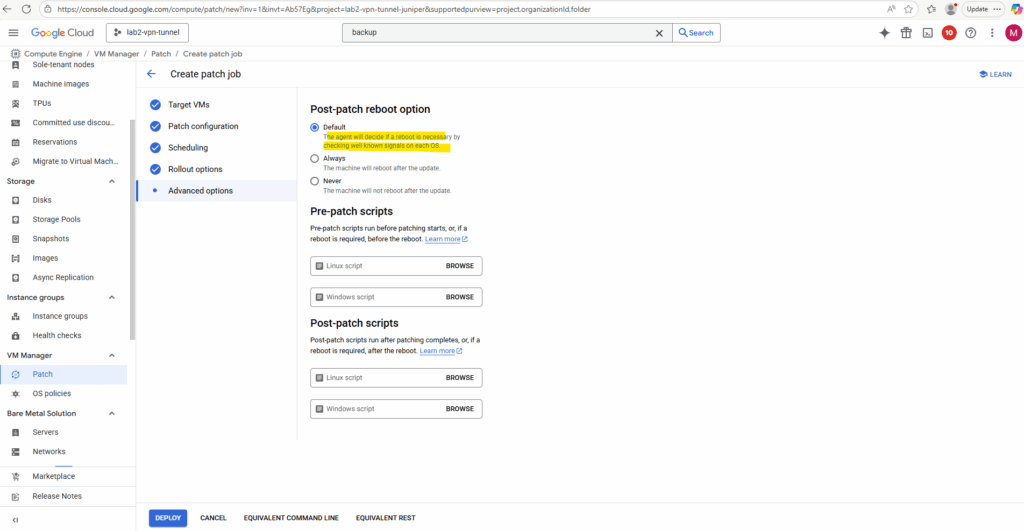Click the sidebar vertical scrollbar
The height and width of the screenshot is (531, 1024).
pyautogui.click(x=133, y=229)
